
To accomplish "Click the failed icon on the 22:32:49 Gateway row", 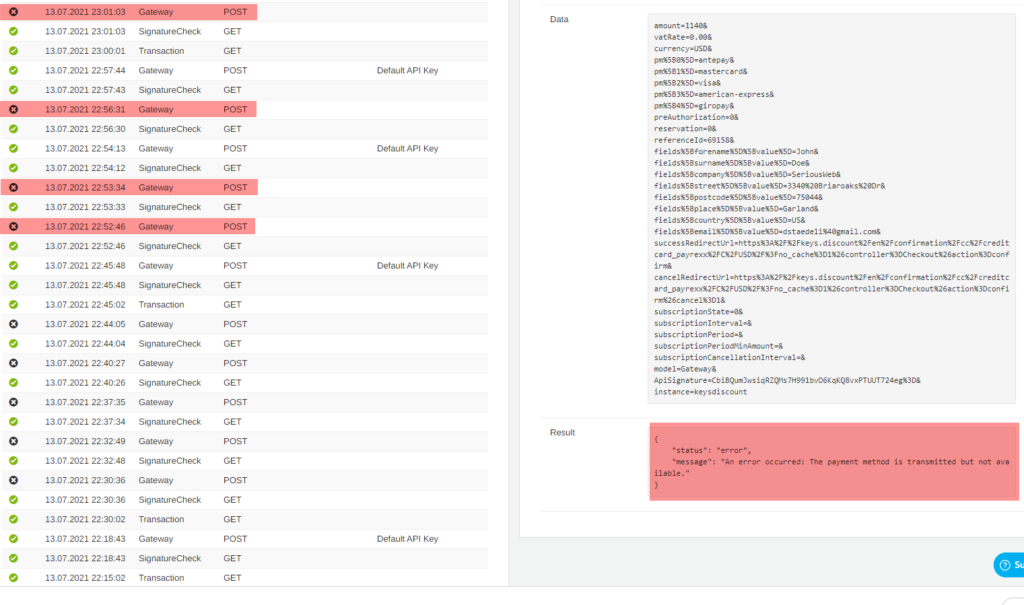I will [13, 442].
